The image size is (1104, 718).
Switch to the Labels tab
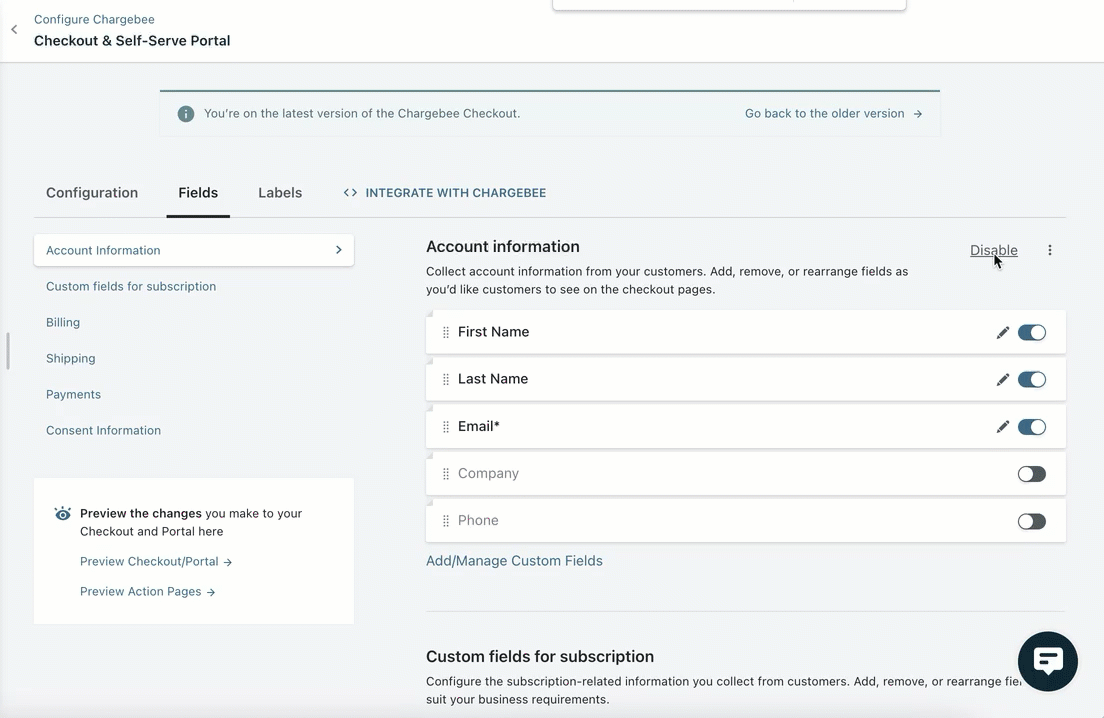tap(280, 193)
